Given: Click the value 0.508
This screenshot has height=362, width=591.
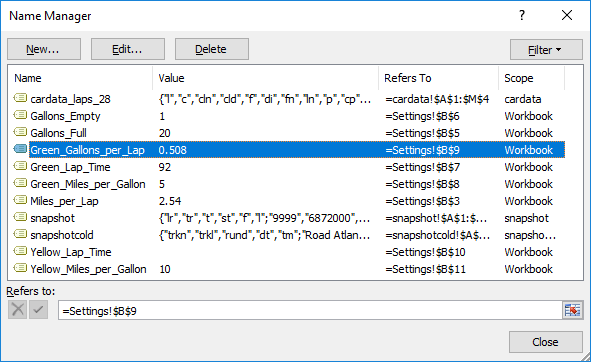Looking at the screenshot, I should pos(173,150).
